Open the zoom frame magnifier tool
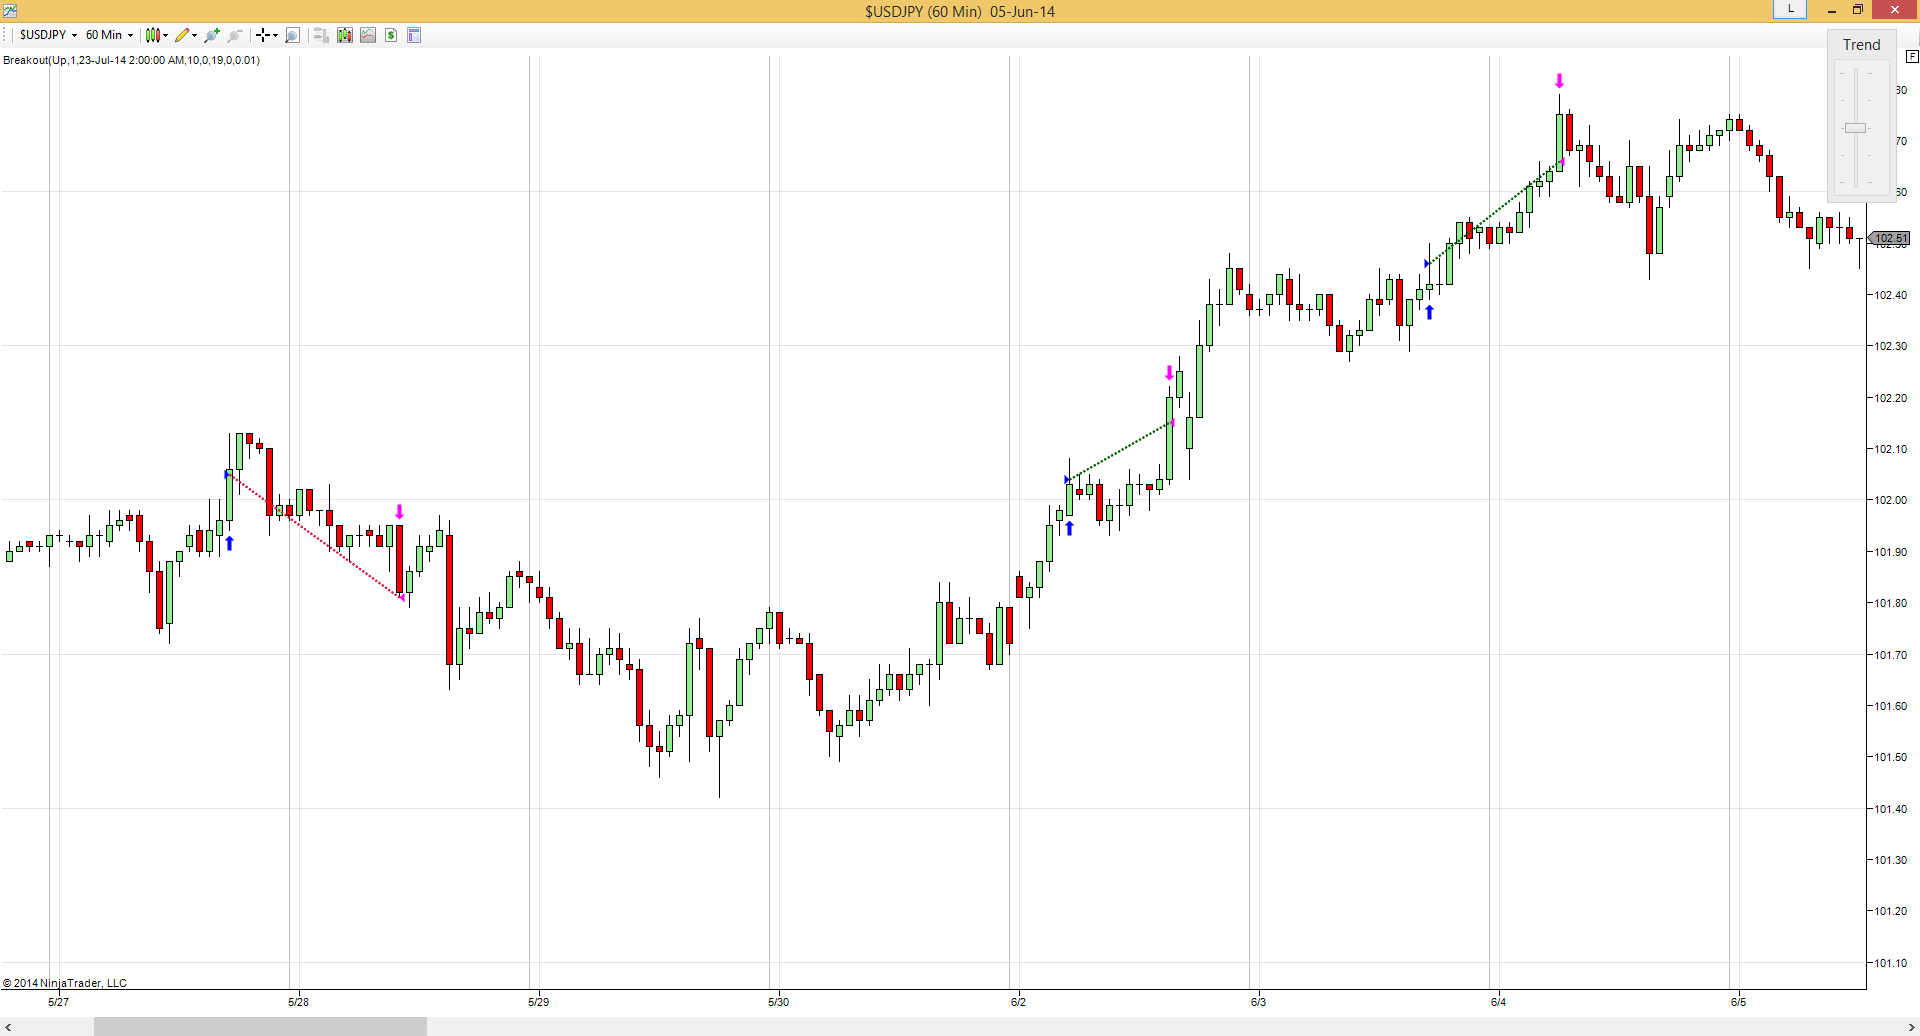1920x1036 pixels. (292, 35)
